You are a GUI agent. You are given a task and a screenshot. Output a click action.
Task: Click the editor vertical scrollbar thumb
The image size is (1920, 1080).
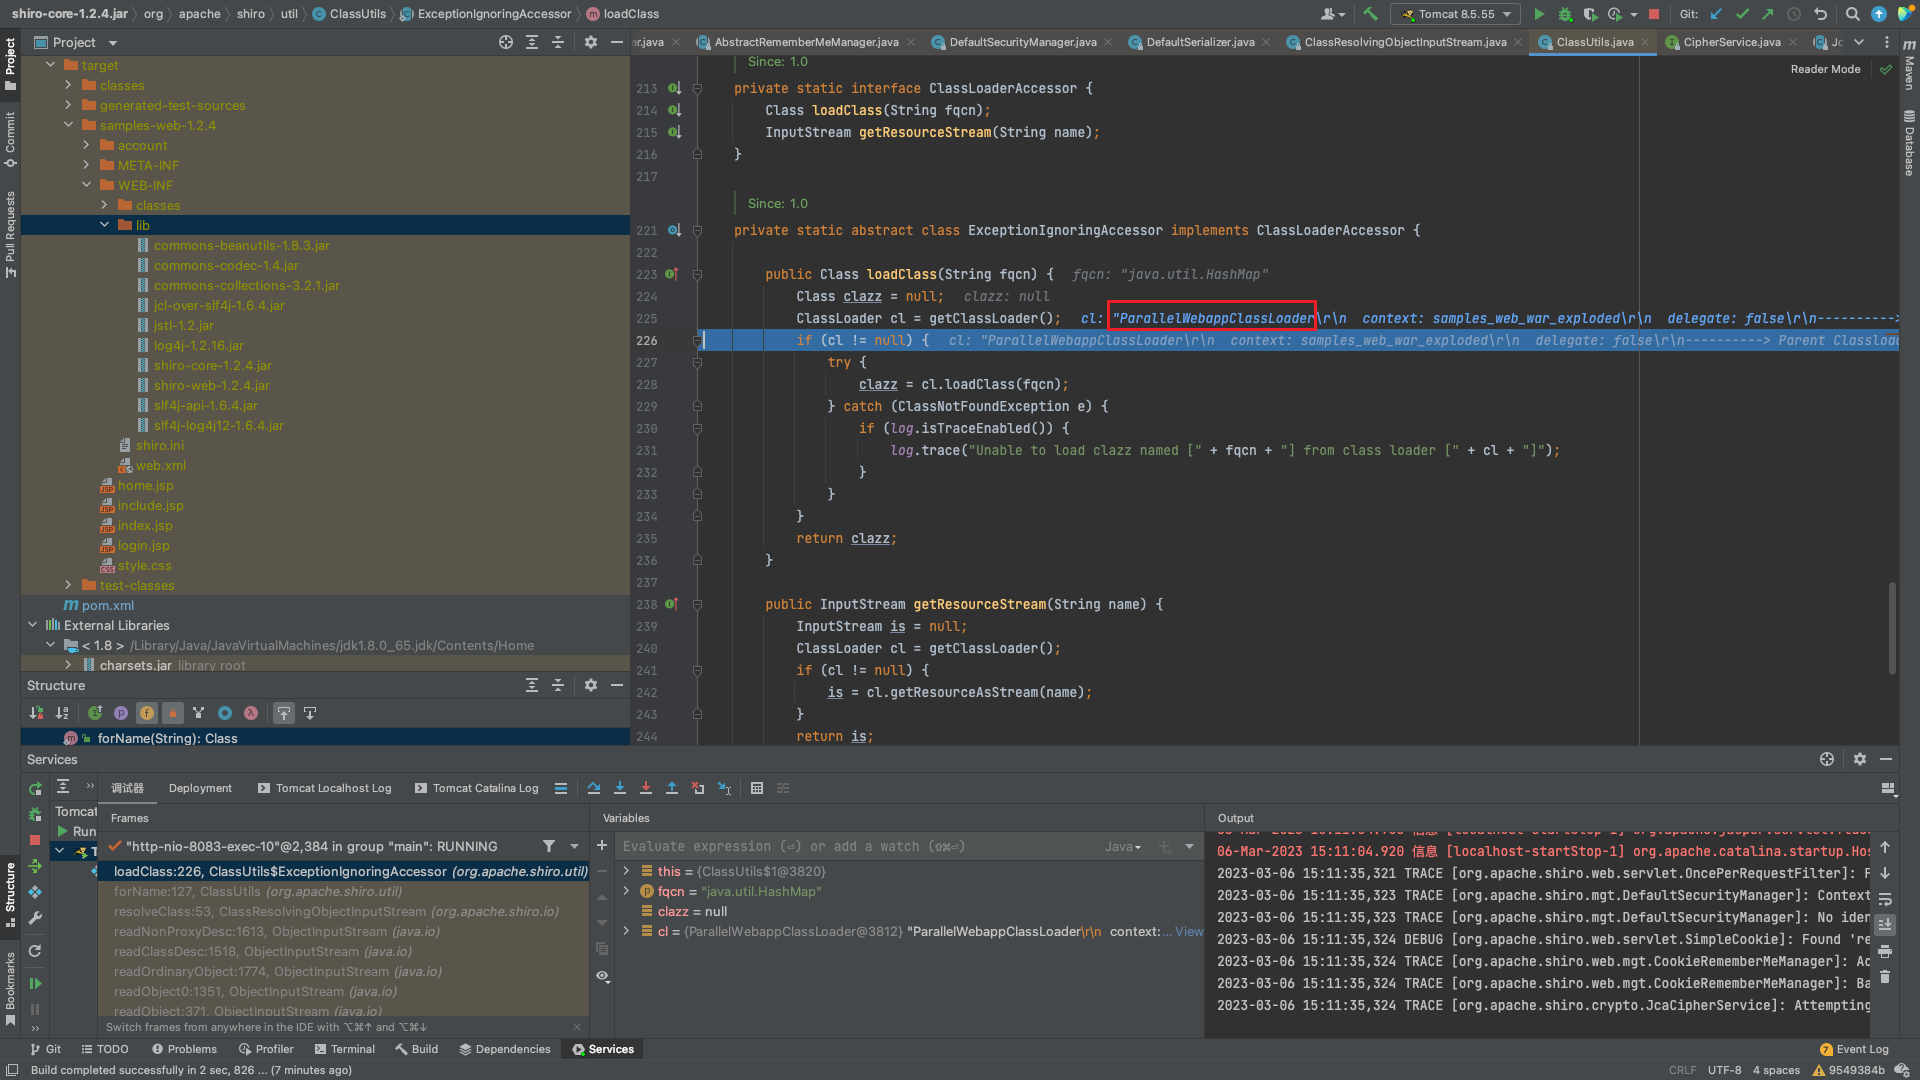tap(1892, 628)
